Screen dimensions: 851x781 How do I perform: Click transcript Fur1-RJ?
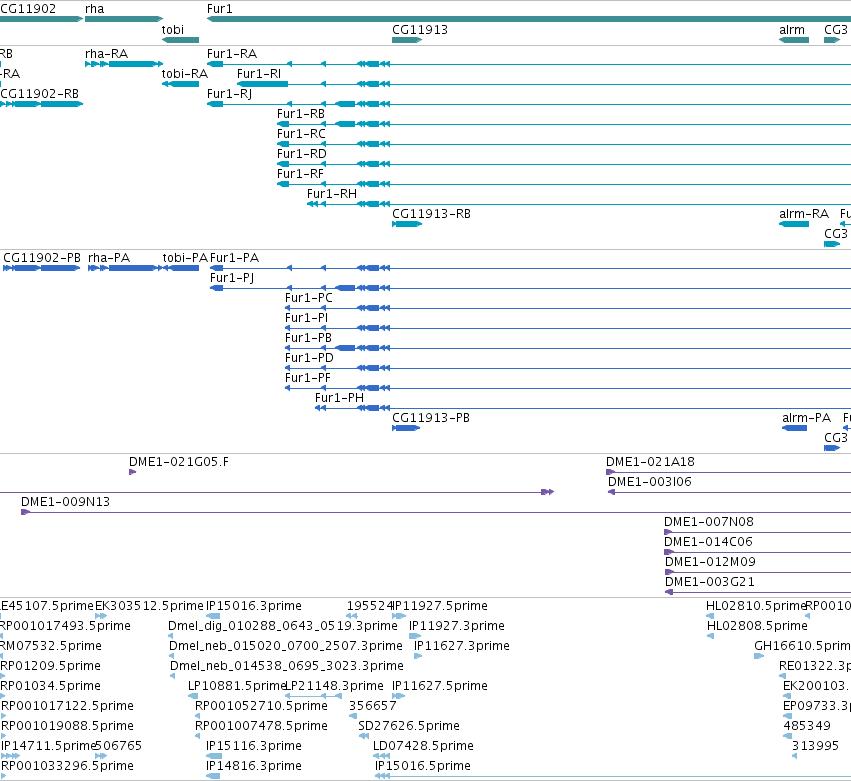point(229,94)
